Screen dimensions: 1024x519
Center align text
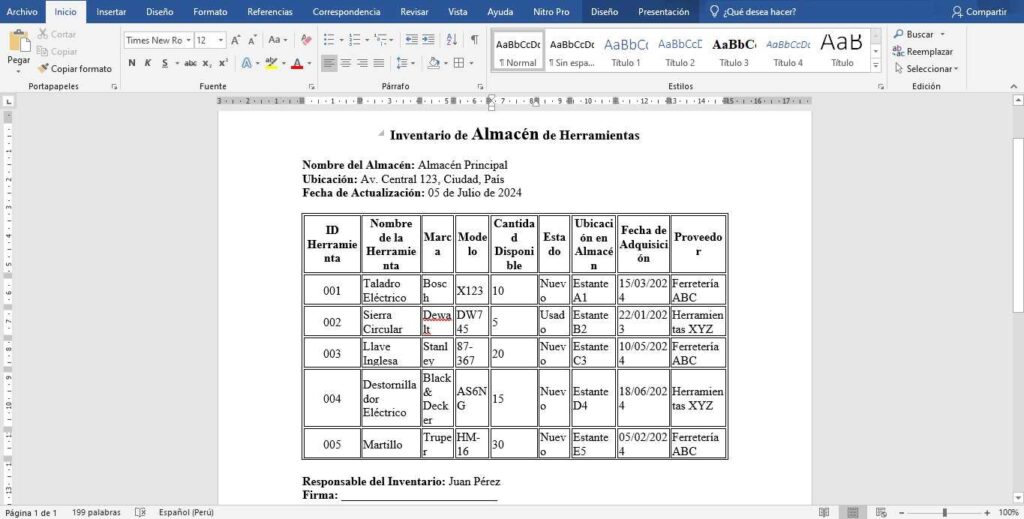[346, 63]
